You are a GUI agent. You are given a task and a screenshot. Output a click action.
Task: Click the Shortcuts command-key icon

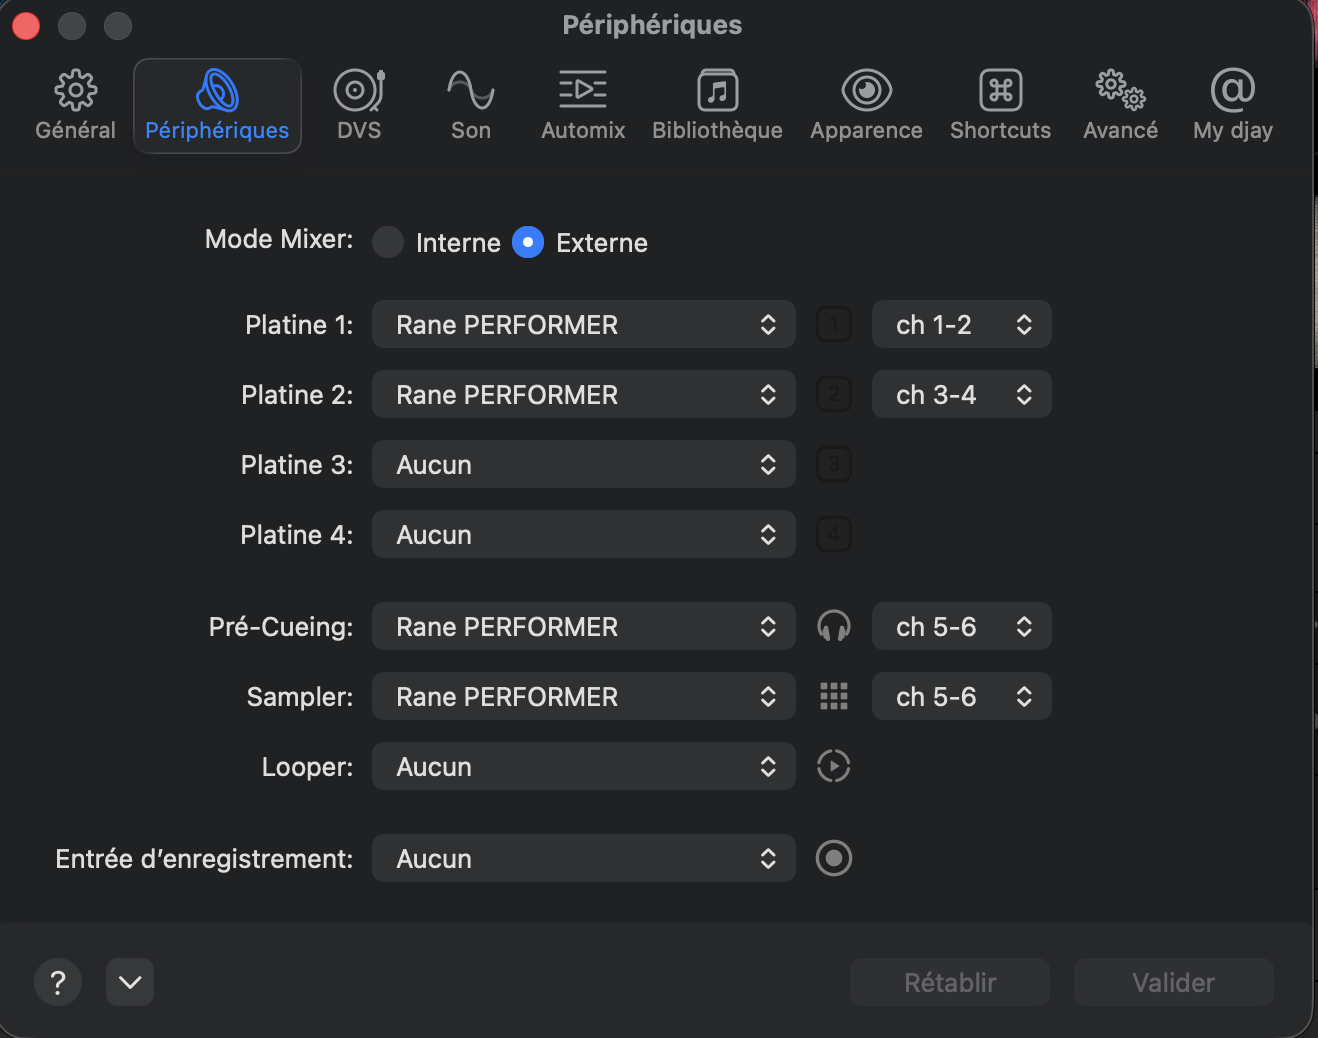click(1000, 91)
